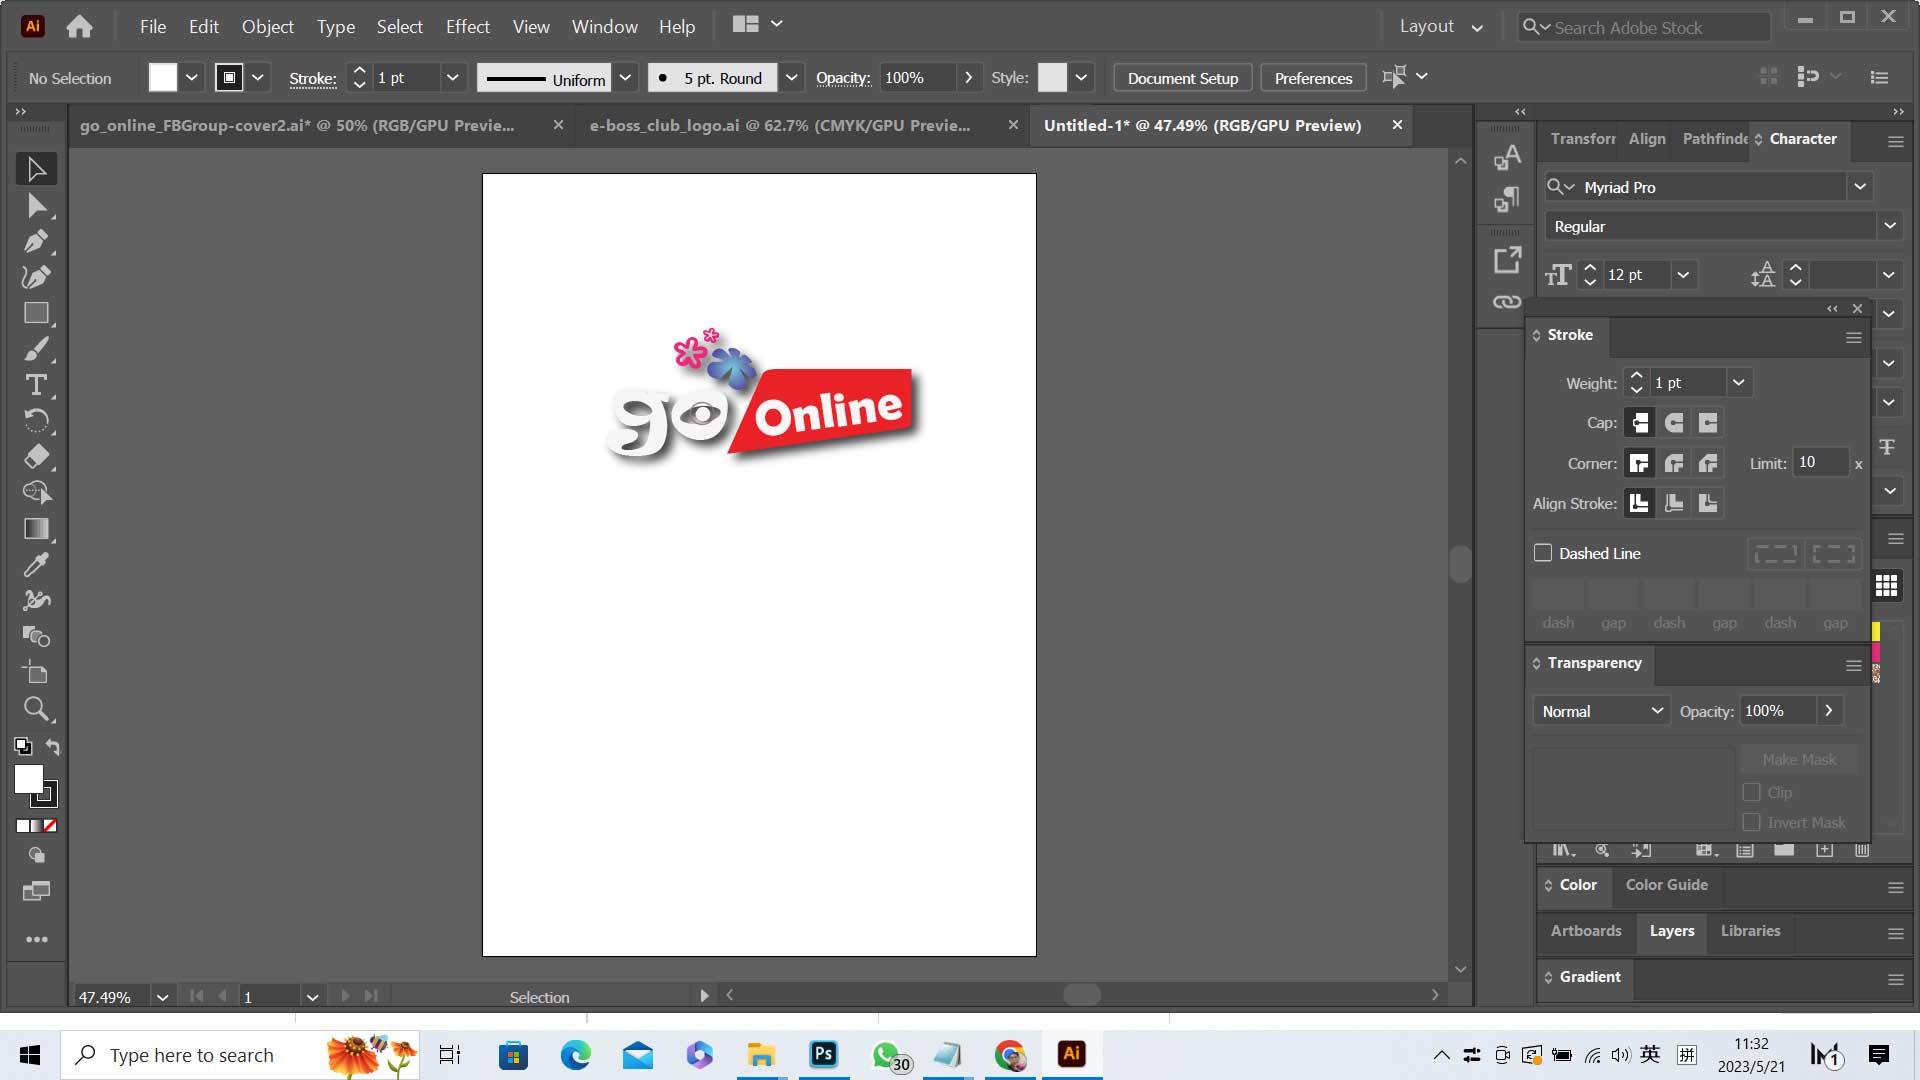Switch to the Pathfinder panel tab
This screenshot has width=1920, height=1080.
1714,139
